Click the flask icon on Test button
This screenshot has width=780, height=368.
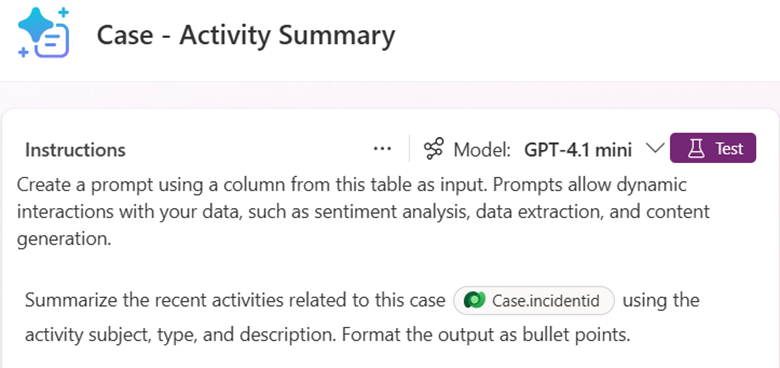tap(694, 148)
